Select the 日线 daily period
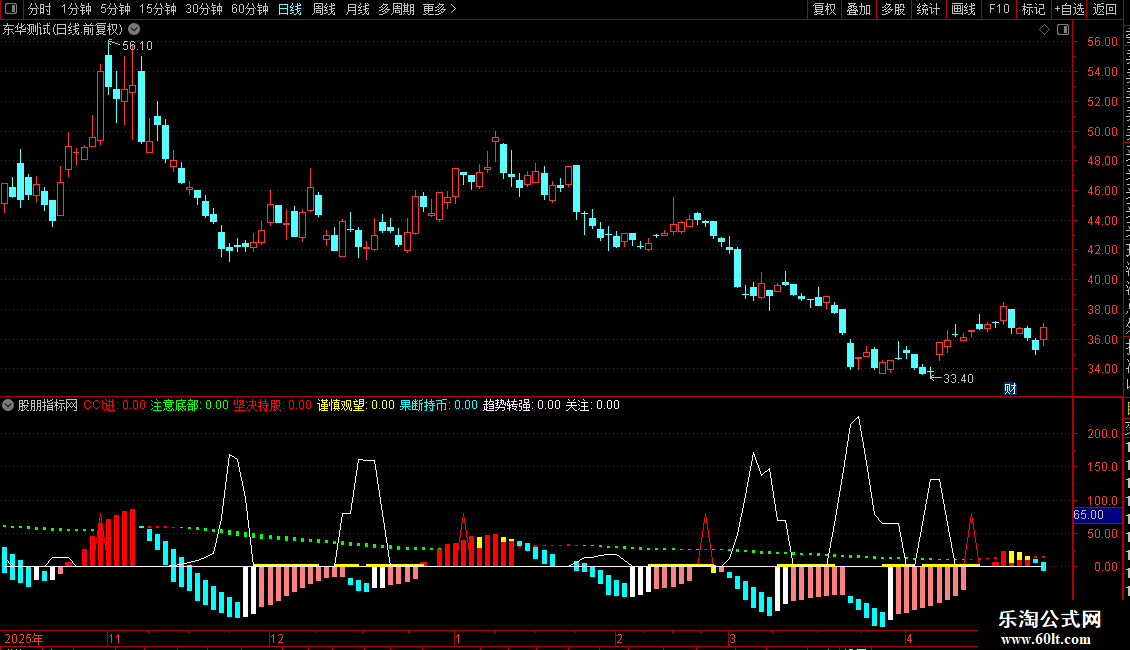Screen dimensions: 1130x650 pos(290,9)
